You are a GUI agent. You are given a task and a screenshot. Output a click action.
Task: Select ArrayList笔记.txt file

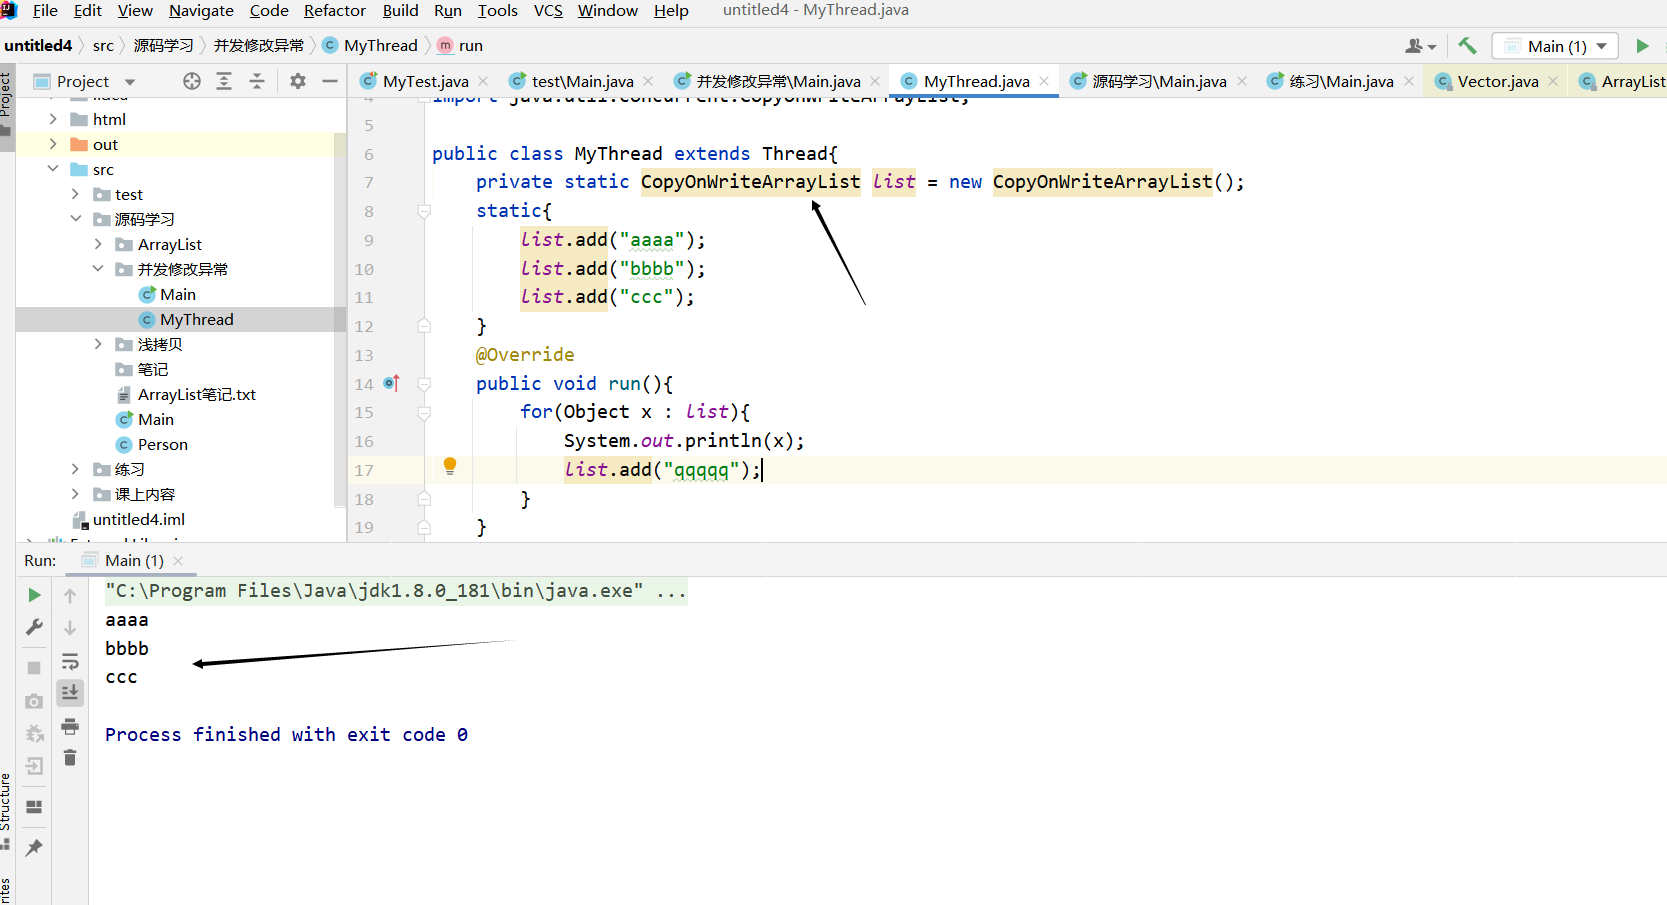tap(196, 394)
